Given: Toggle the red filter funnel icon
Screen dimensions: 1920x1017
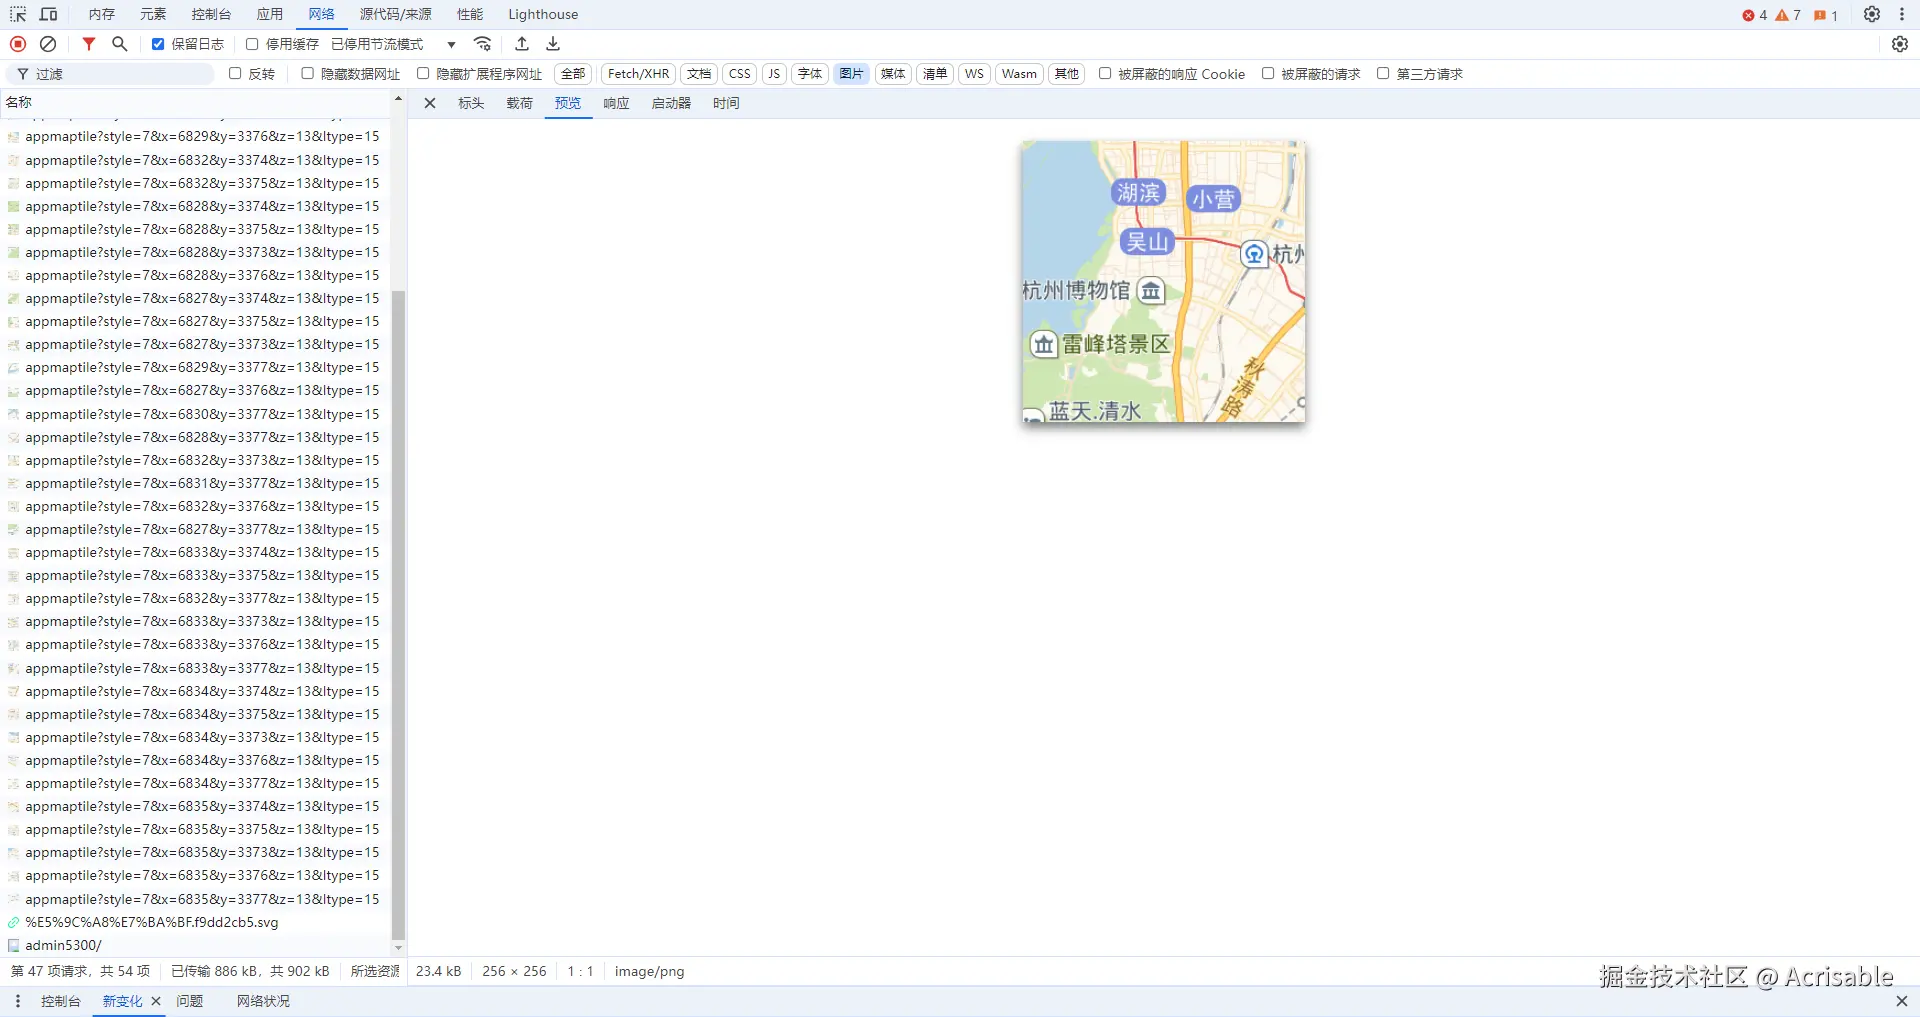Looking at the screenshot, I should [x=89, y=44].
